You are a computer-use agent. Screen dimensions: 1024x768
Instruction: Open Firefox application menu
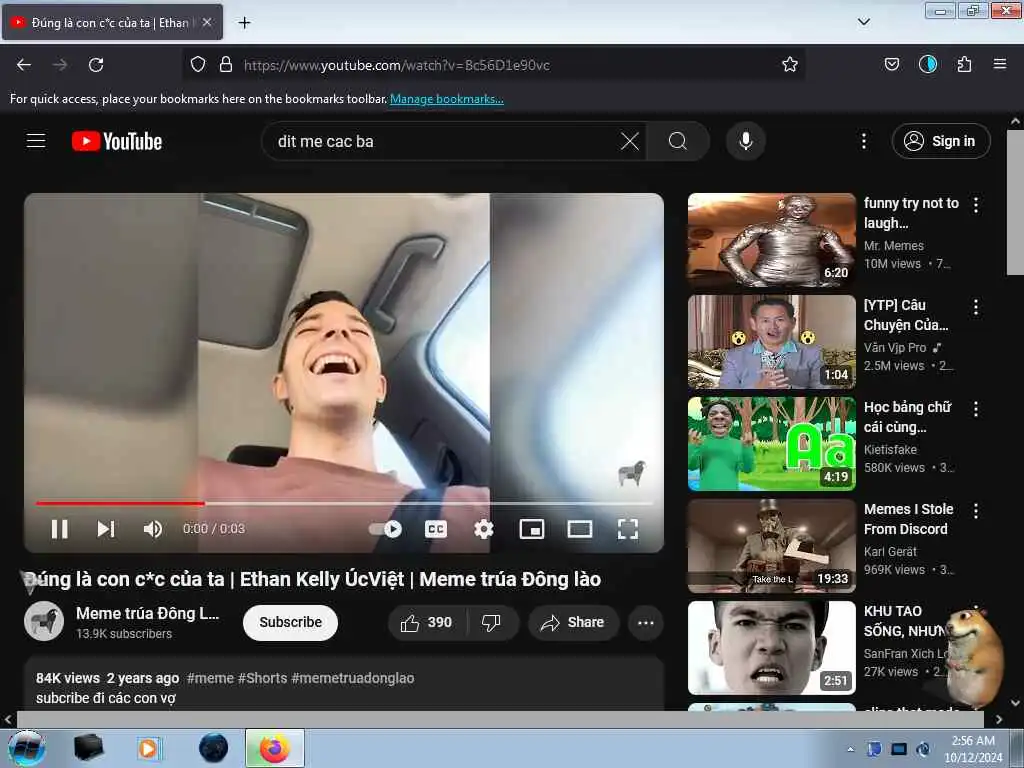999,65
